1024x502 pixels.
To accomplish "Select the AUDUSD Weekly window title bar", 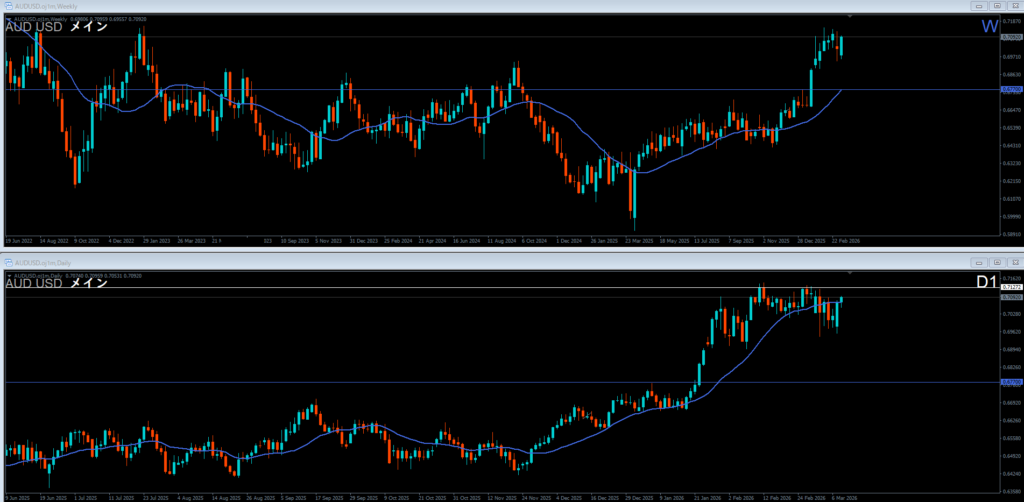I will [x=400, y=6].
